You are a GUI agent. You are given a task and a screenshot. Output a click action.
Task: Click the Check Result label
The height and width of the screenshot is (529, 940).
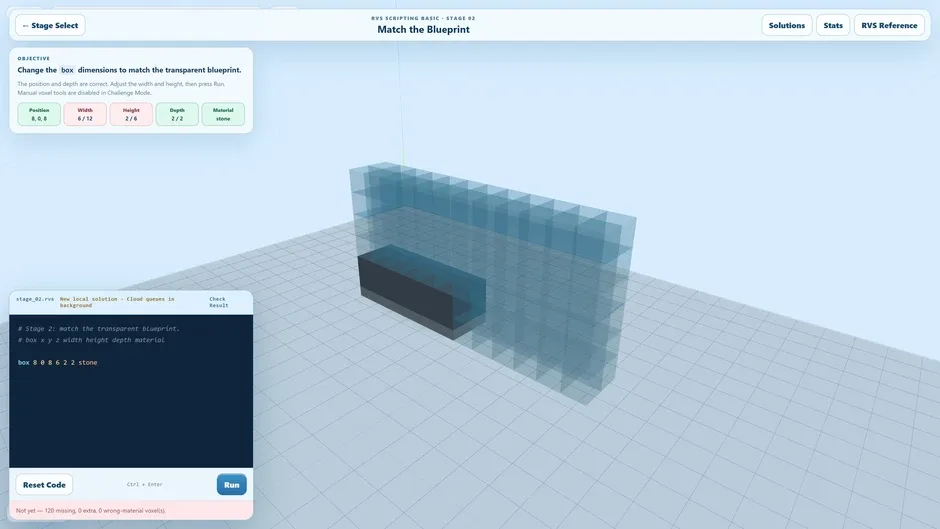coord(218,302)
